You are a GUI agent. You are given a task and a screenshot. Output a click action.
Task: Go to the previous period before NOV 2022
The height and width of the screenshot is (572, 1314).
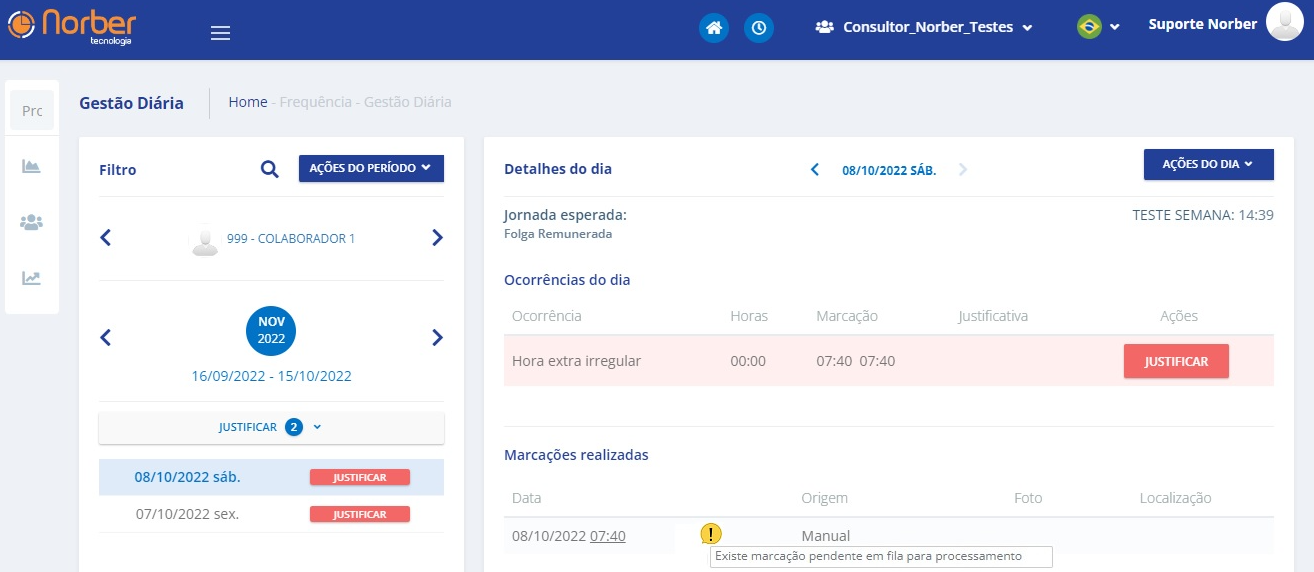click(x=106, y=338)
